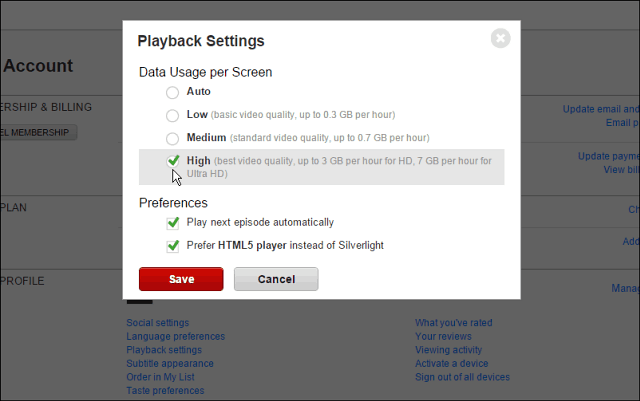This screenshot has height=401, width=640.
Task: Click Order in My List link
Action: 161,377
